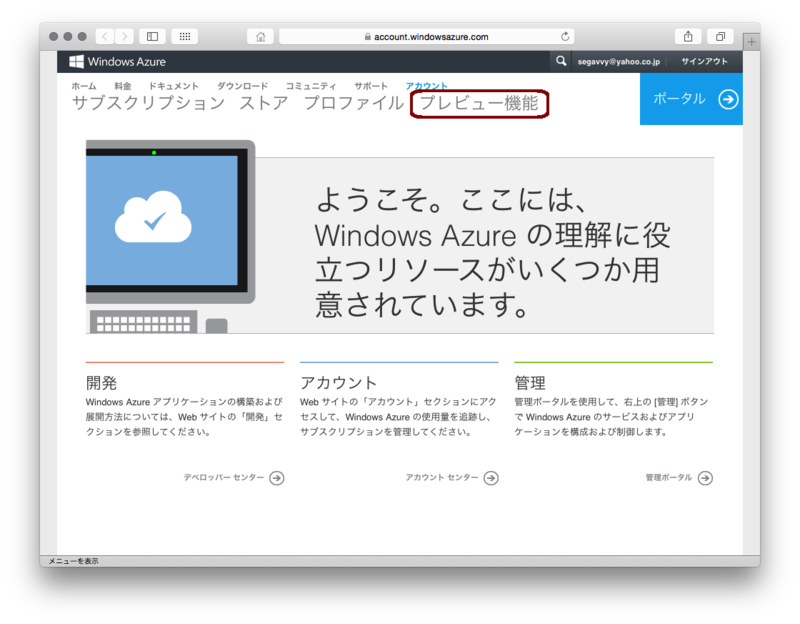Switch to ストア tab
The height and width of the screenshot is (624, 800).
click(264, 103)
